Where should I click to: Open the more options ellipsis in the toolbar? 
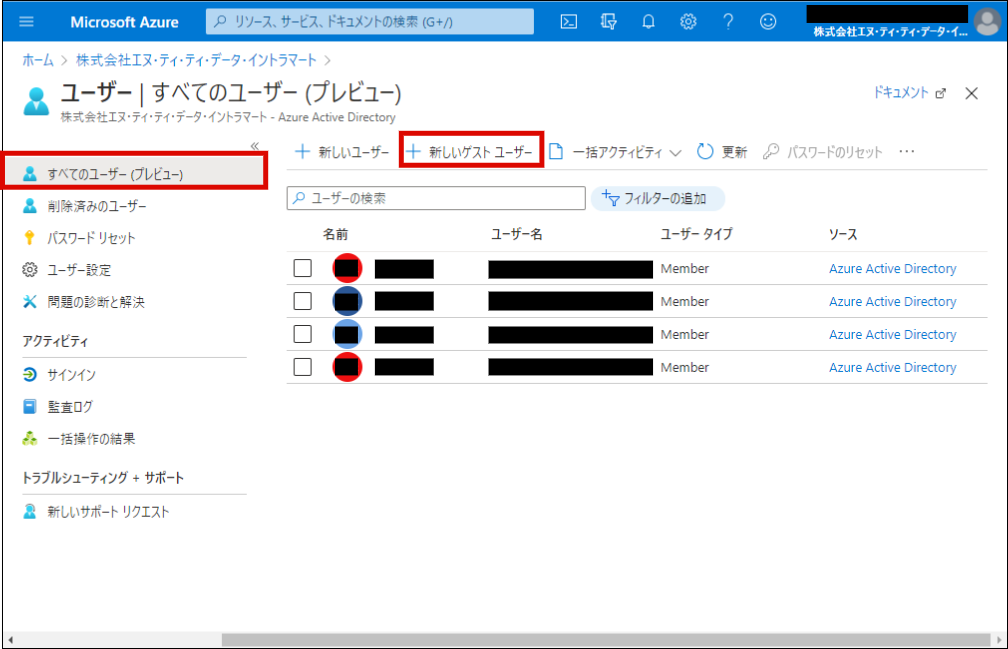pyautogui.click(x=906, y=152)
